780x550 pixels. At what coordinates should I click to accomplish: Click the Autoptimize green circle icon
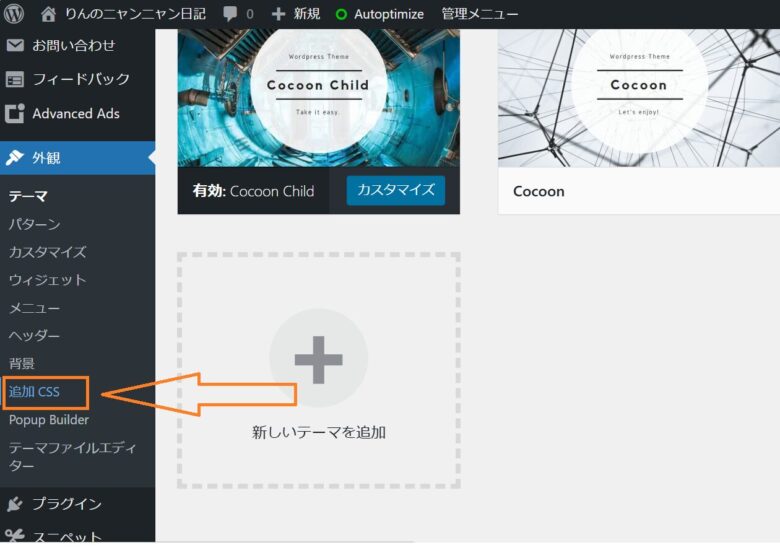[x=341, y=14]
